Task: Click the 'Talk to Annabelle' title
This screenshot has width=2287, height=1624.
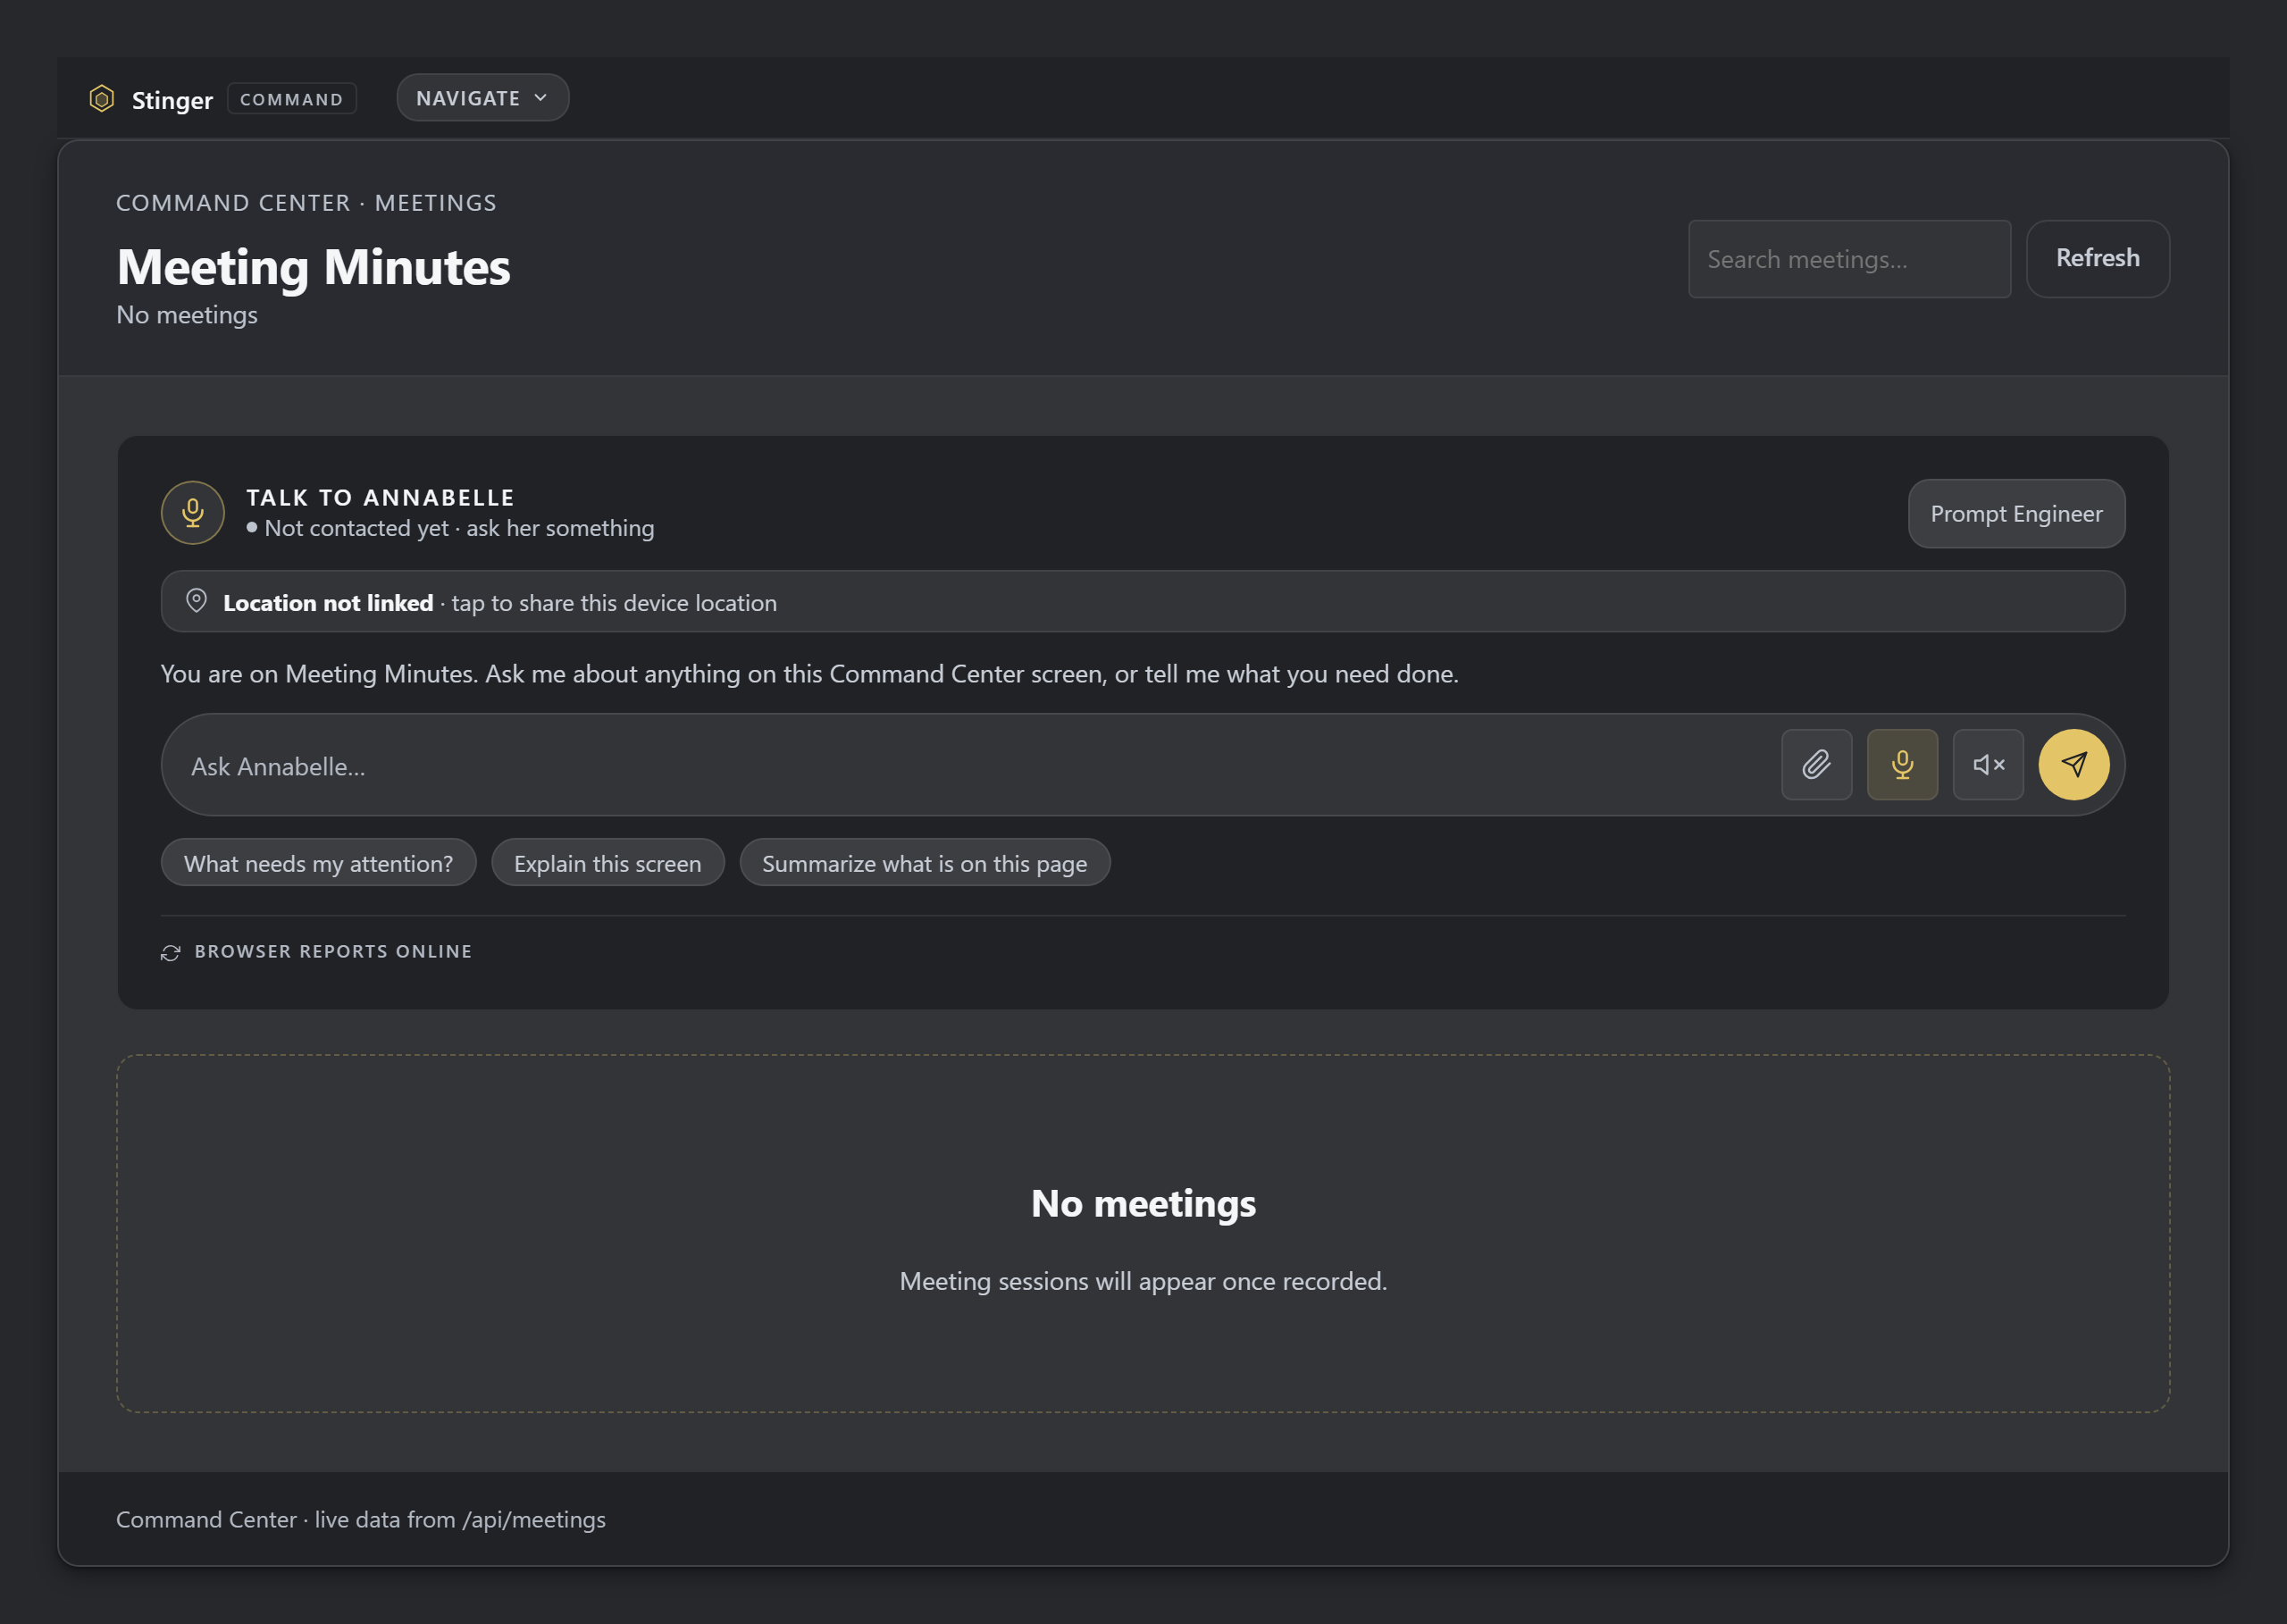Action: click(380, 498)
